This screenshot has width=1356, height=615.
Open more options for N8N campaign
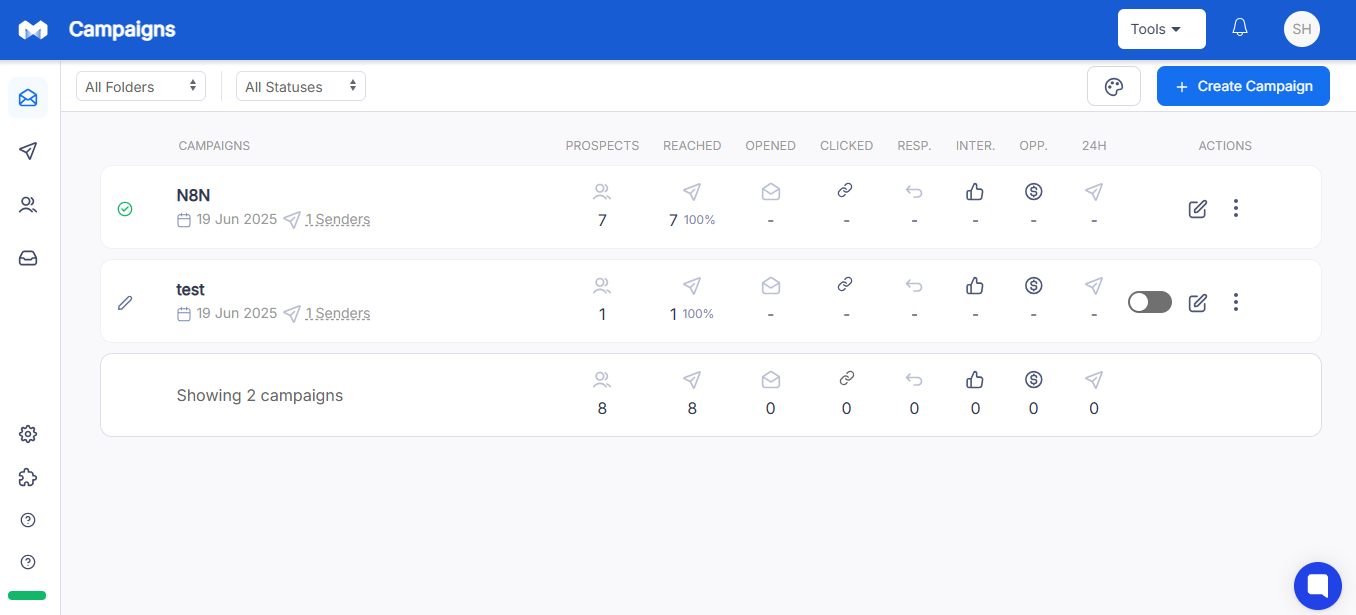1236,208
